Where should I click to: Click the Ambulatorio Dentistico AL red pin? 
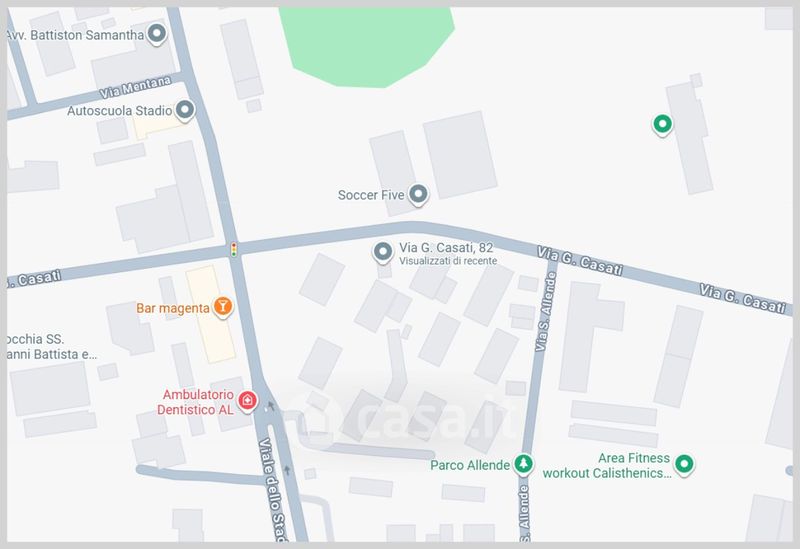(248, 401)
